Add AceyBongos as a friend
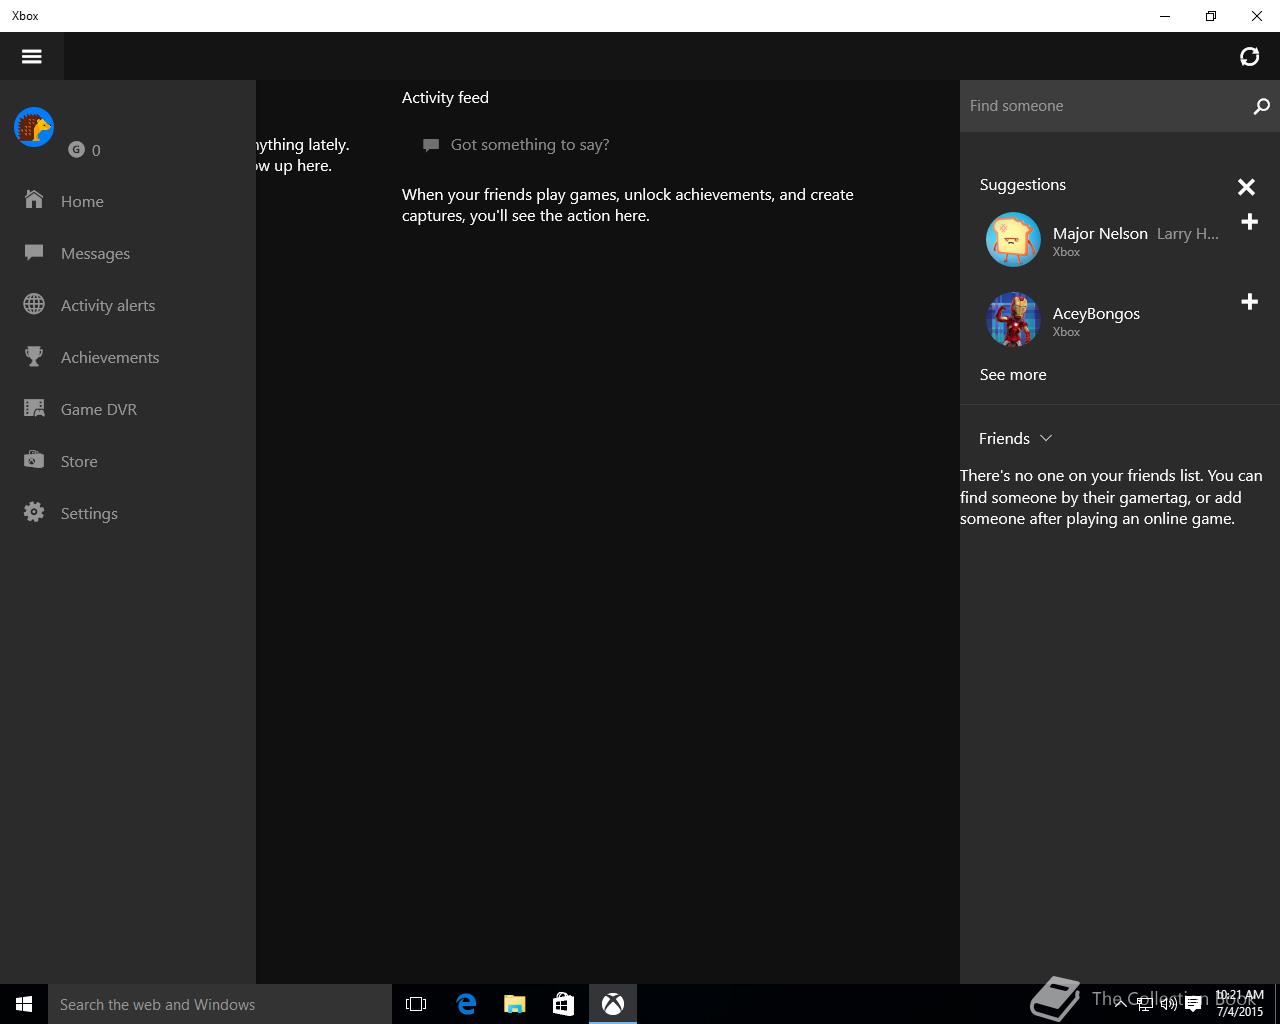Screen dimensions: 1280x1024 tap(1249, 302)
